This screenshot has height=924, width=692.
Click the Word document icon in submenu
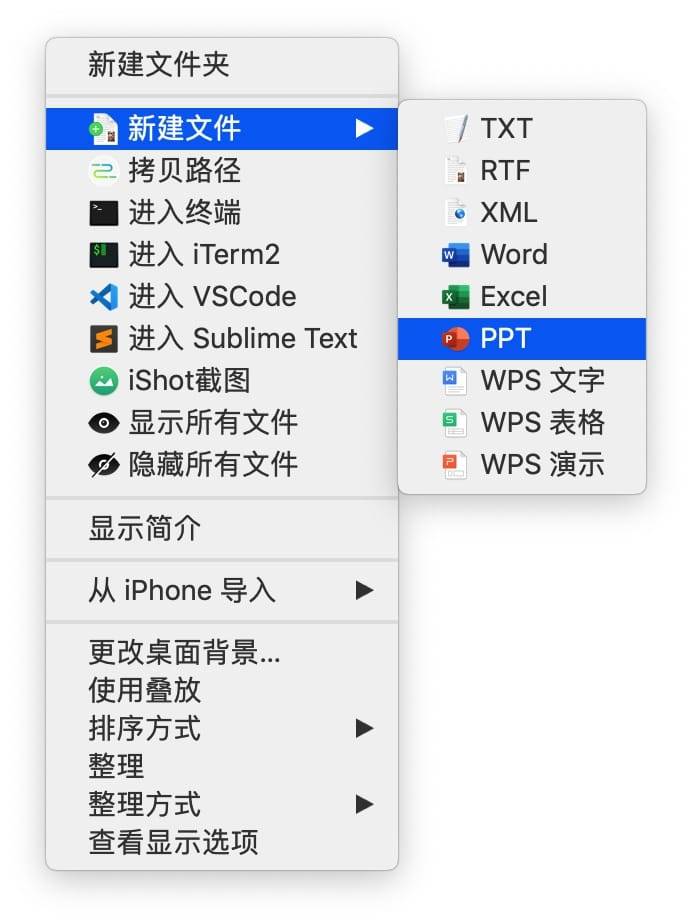point(455,255)
